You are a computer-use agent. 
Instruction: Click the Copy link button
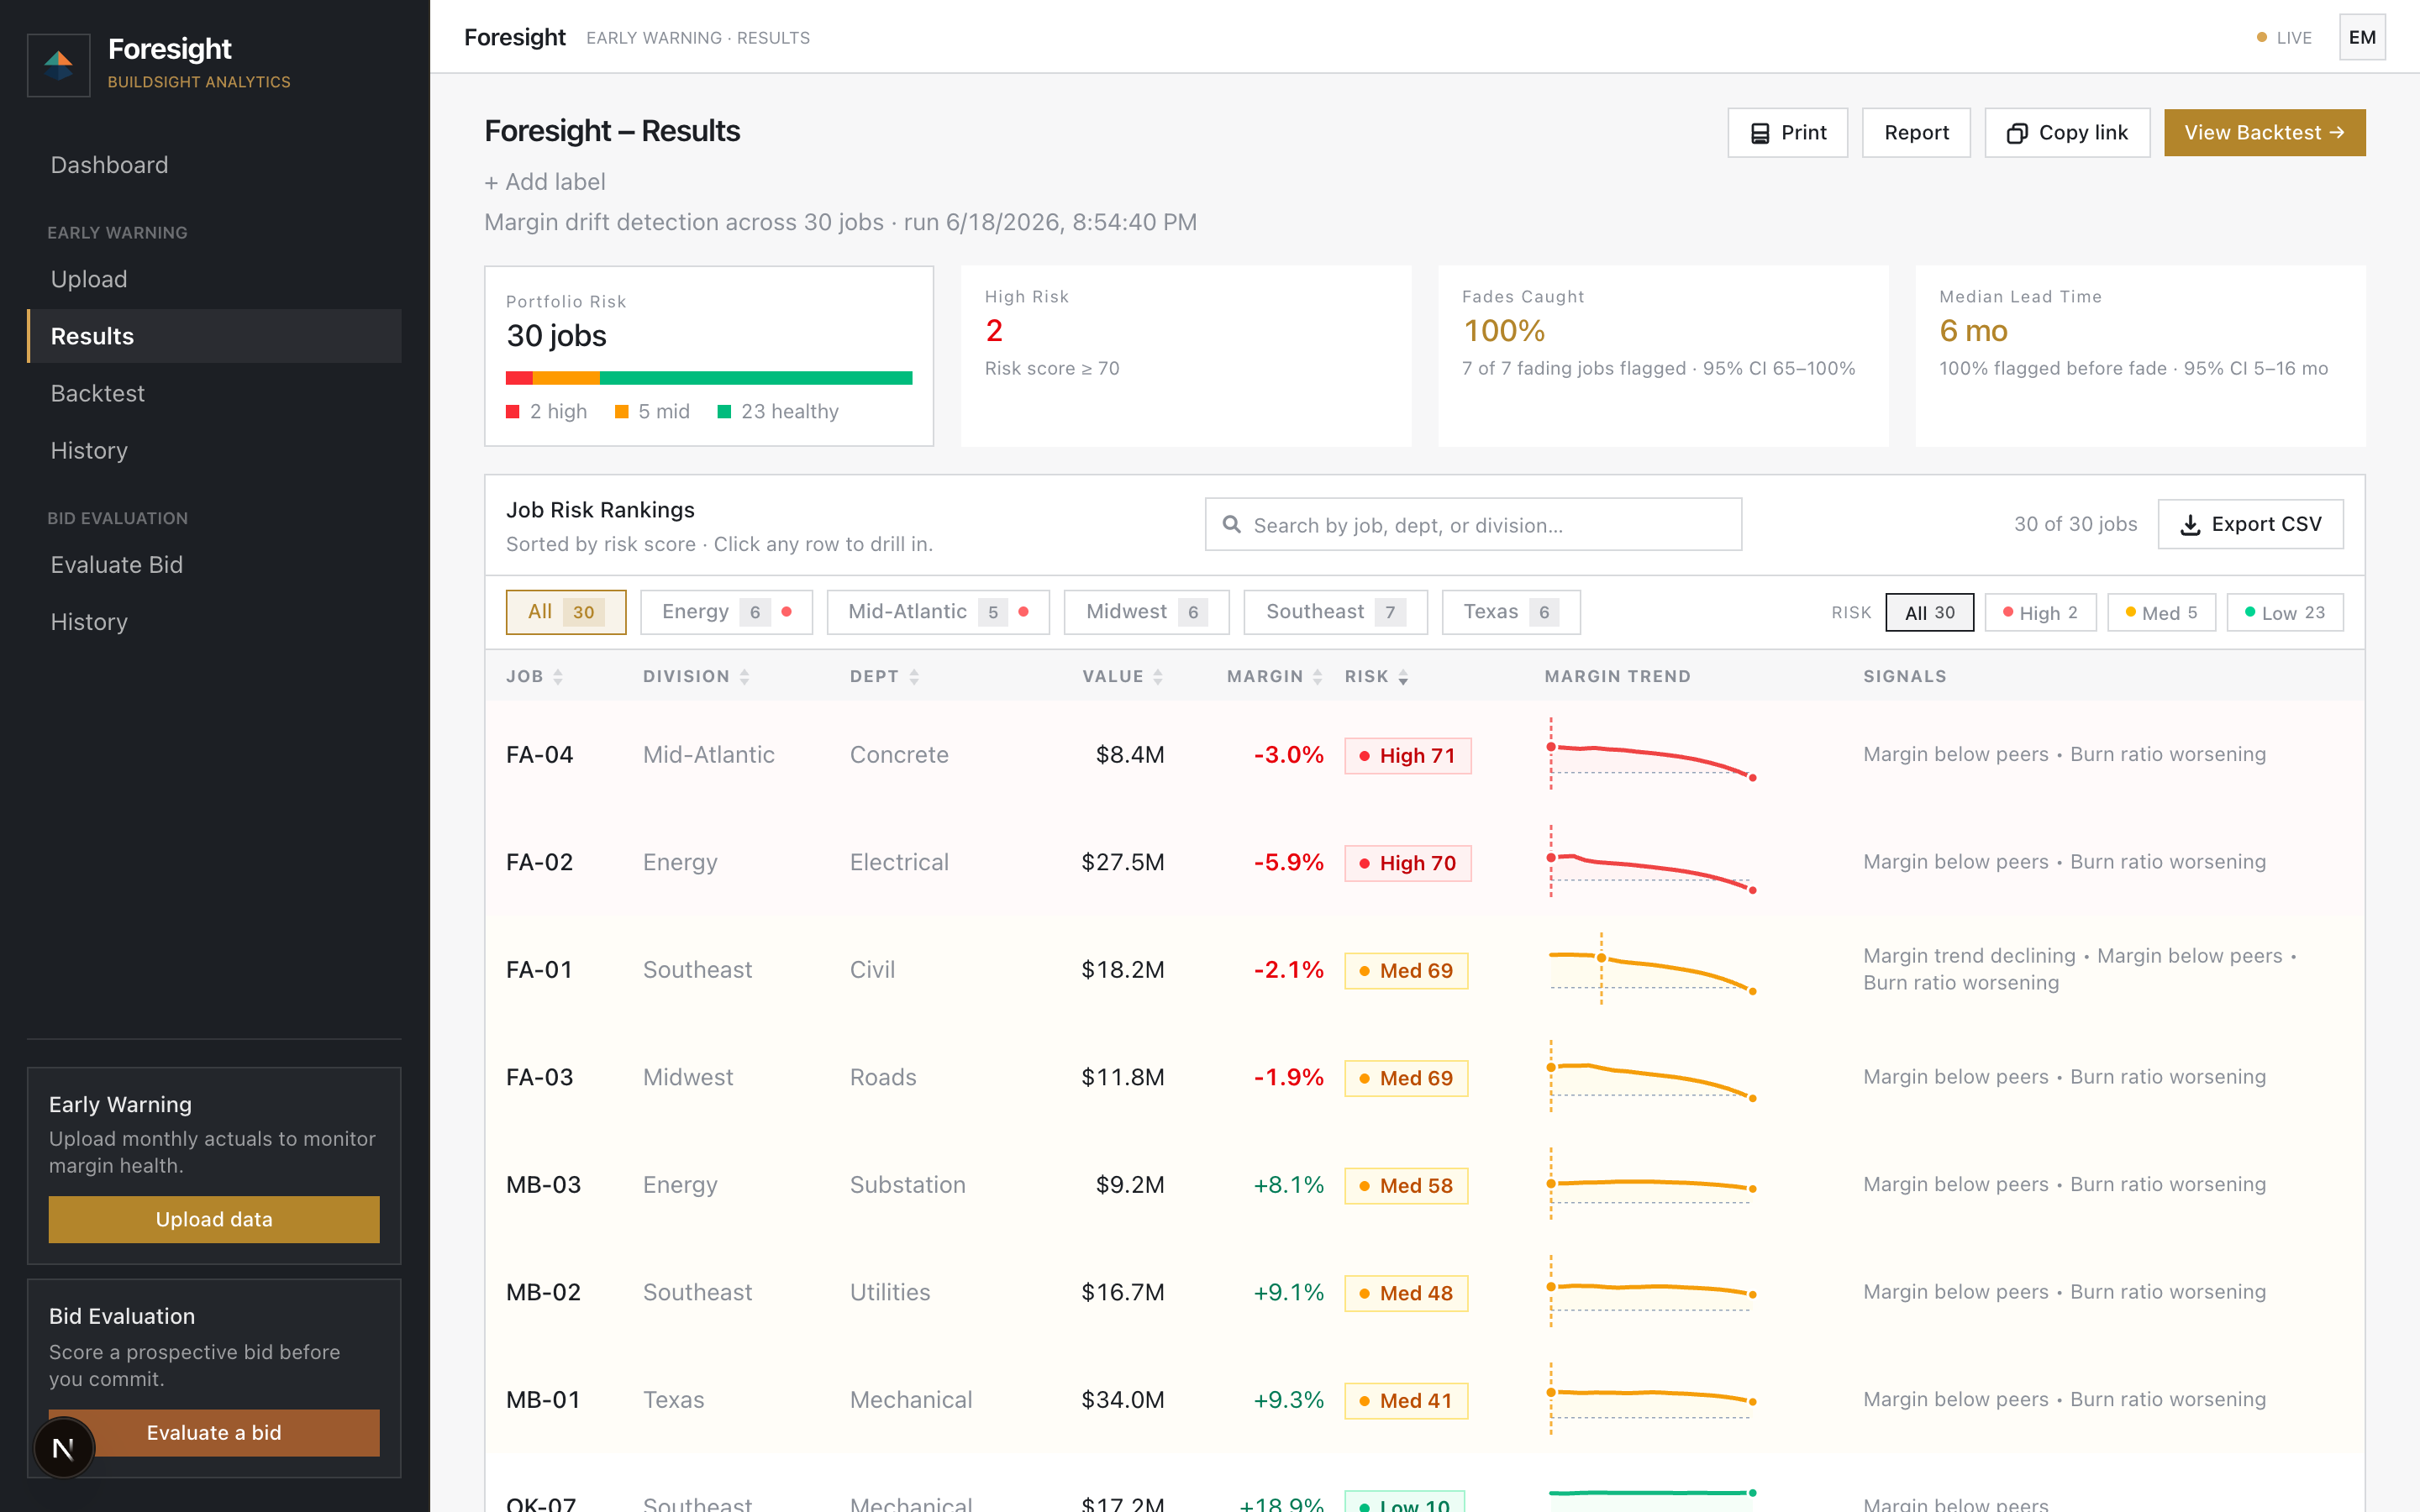pyautogui.click(x=2067, y=133)
